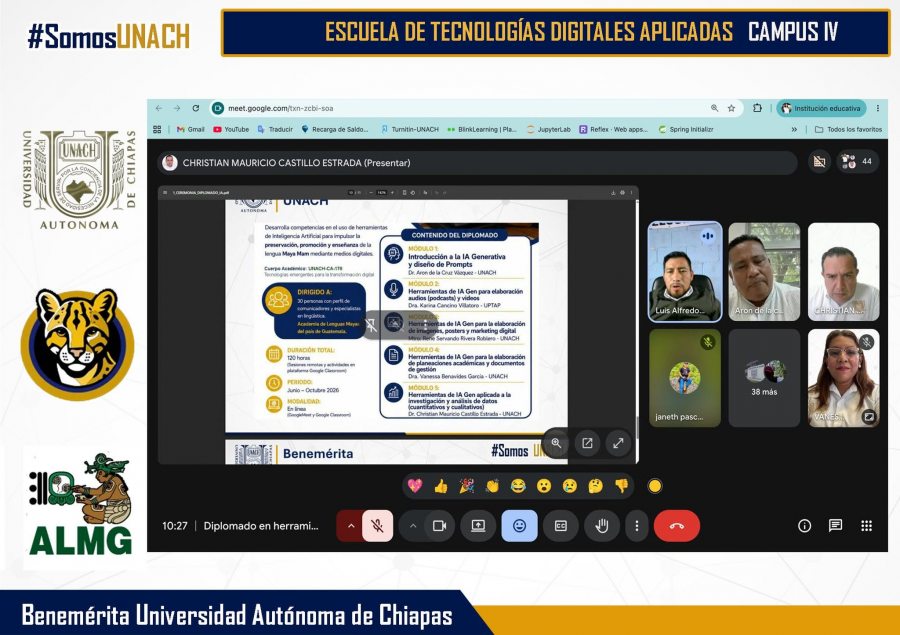
Task: Open meeting details info icon
Action: [x=805, y=526]
